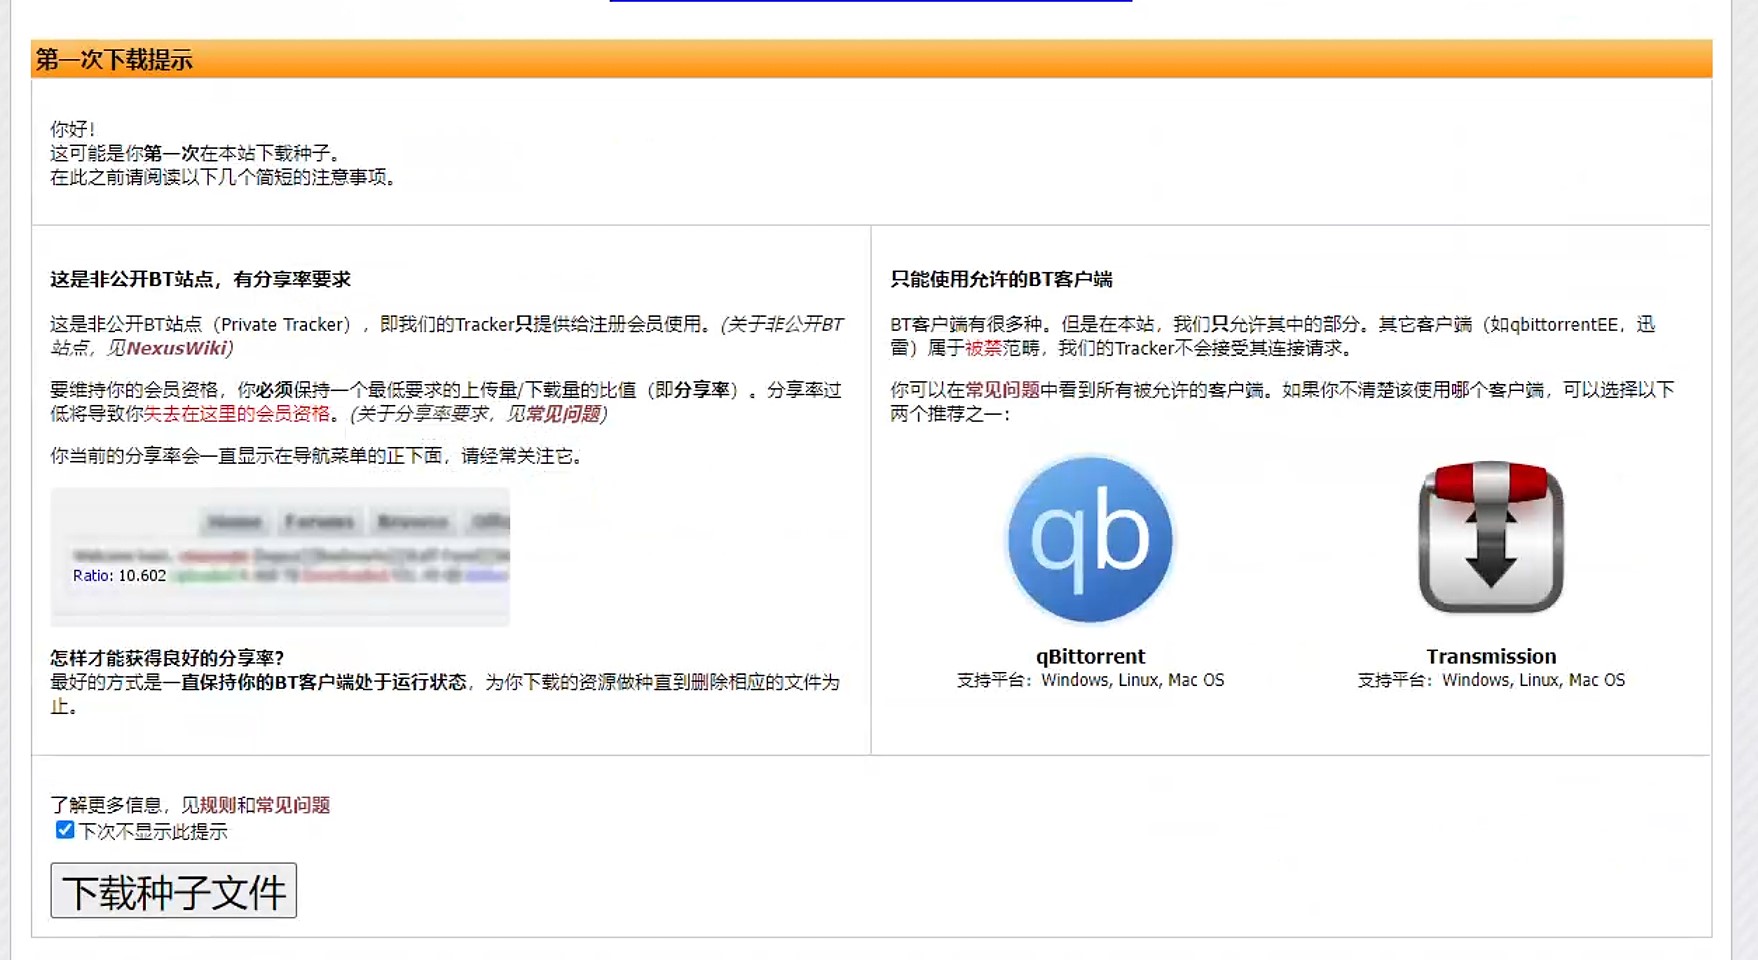The width and height of the screenshot is (1758, 960).
Task: Click the 你好! greeting text
Action: tap(73, 129)
